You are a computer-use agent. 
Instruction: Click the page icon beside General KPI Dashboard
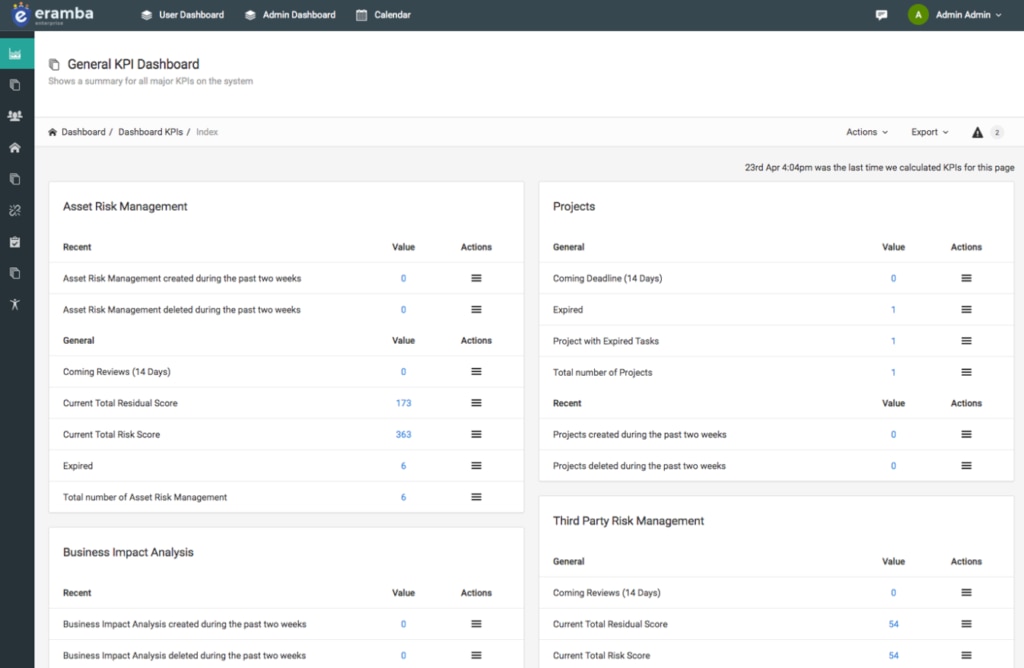(54, 65)
